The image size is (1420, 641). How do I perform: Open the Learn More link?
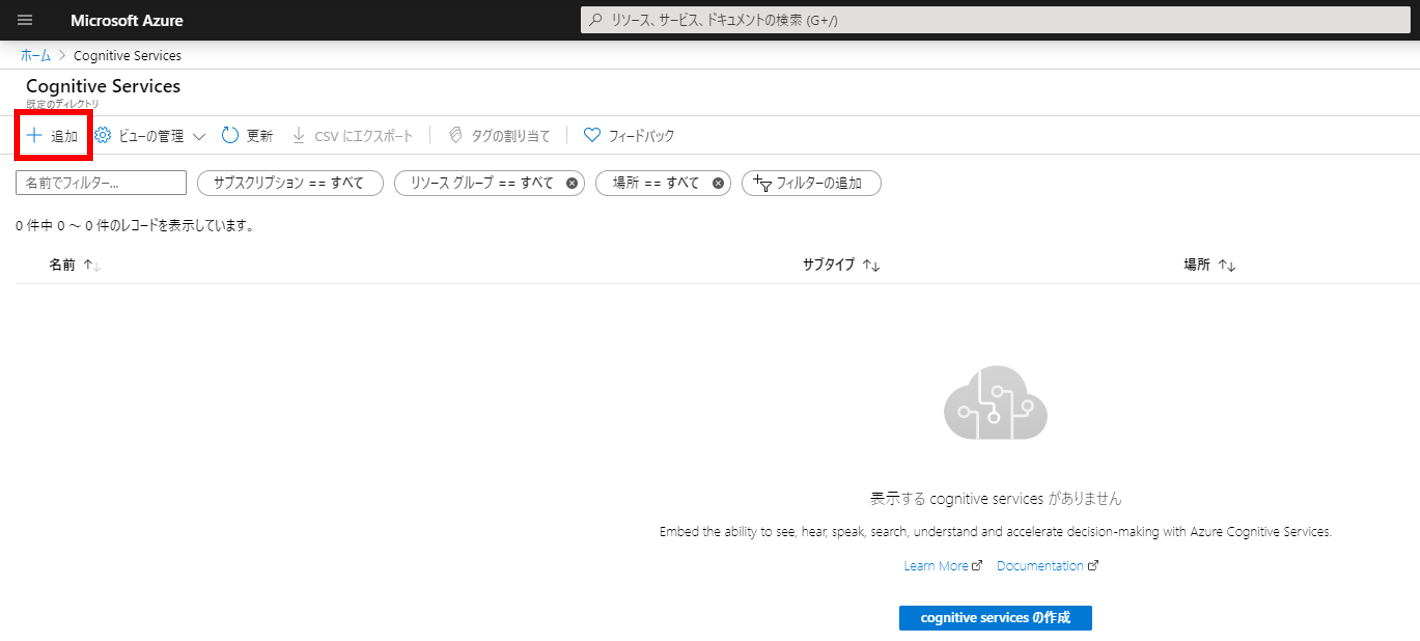935,566
